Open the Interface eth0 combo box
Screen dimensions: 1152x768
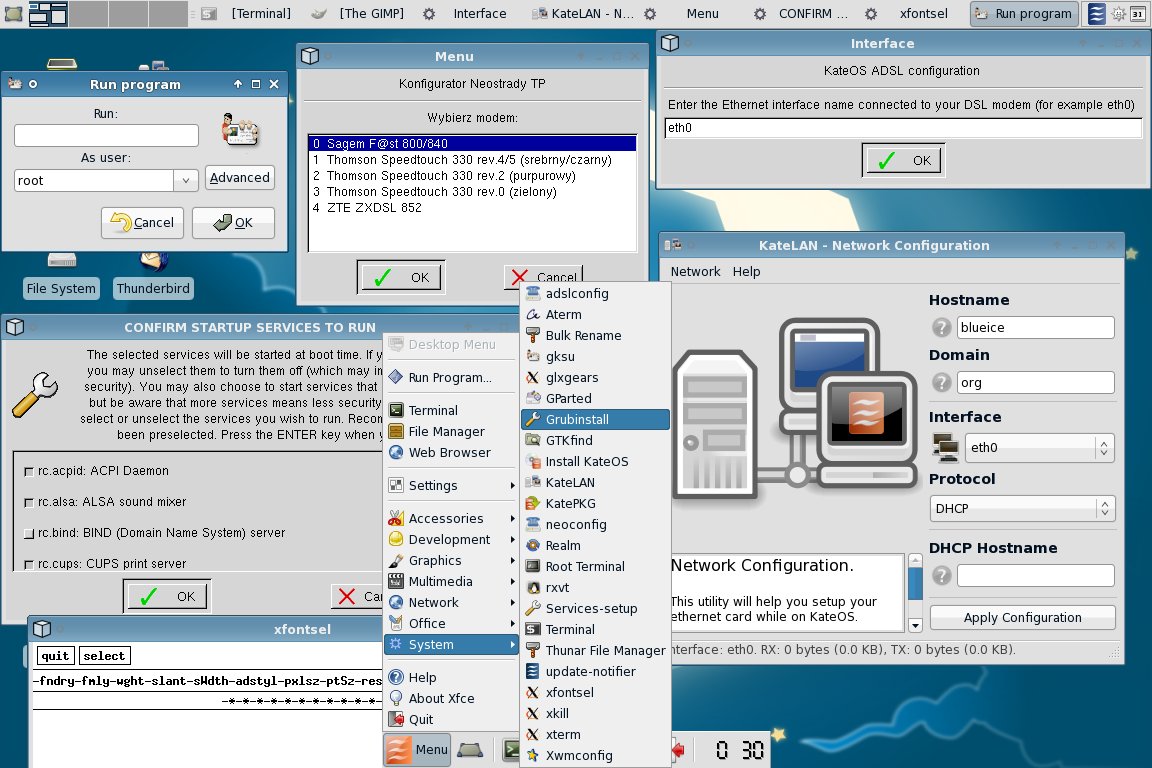[x=1038, y=448]
